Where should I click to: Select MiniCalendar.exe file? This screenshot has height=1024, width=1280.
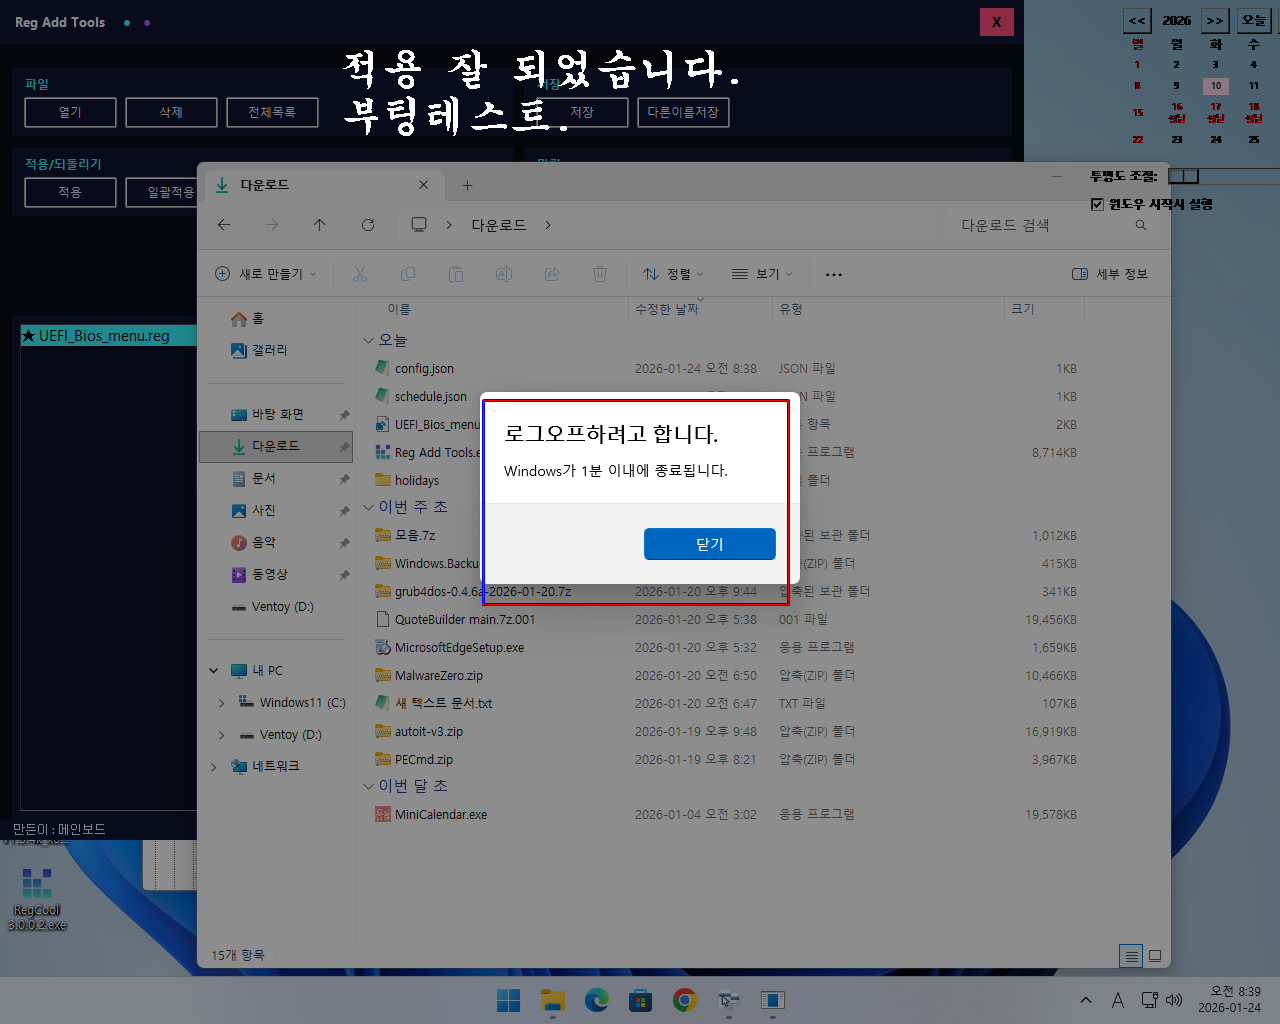(440, 814)
